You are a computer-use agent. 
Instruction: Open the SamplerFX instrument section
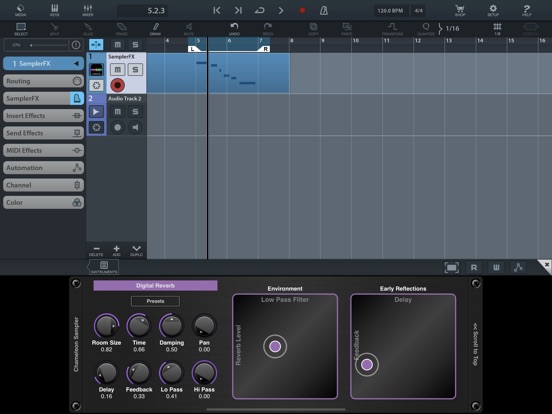(x=43, y=98)
